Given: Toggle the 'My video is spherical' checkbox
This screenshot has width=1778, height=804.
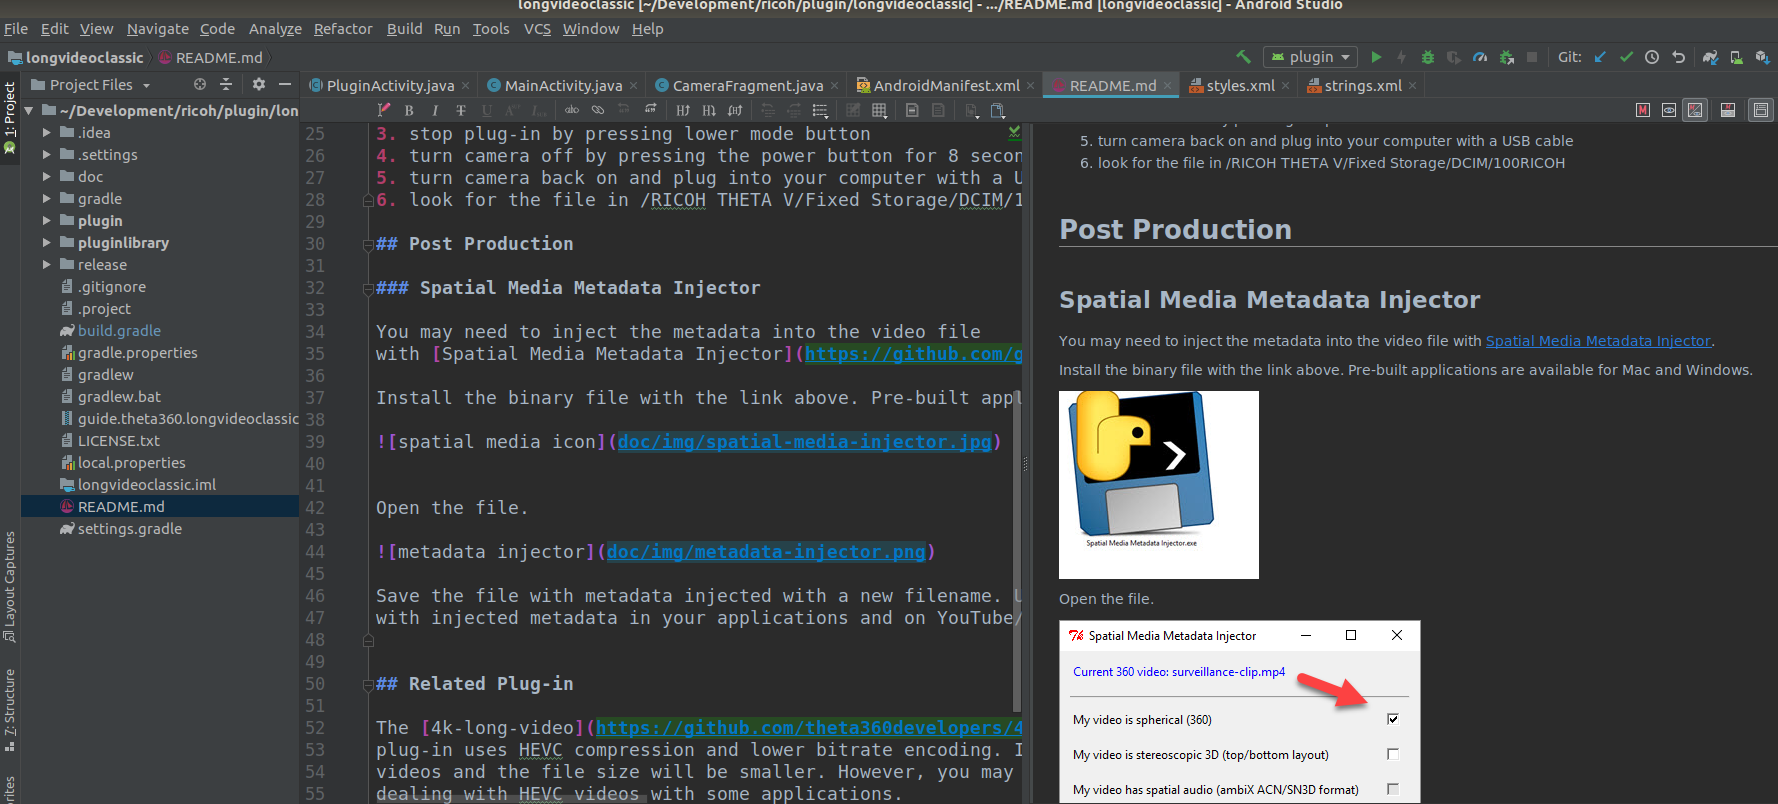Looking at the screenshot, I should [1392, 719].
